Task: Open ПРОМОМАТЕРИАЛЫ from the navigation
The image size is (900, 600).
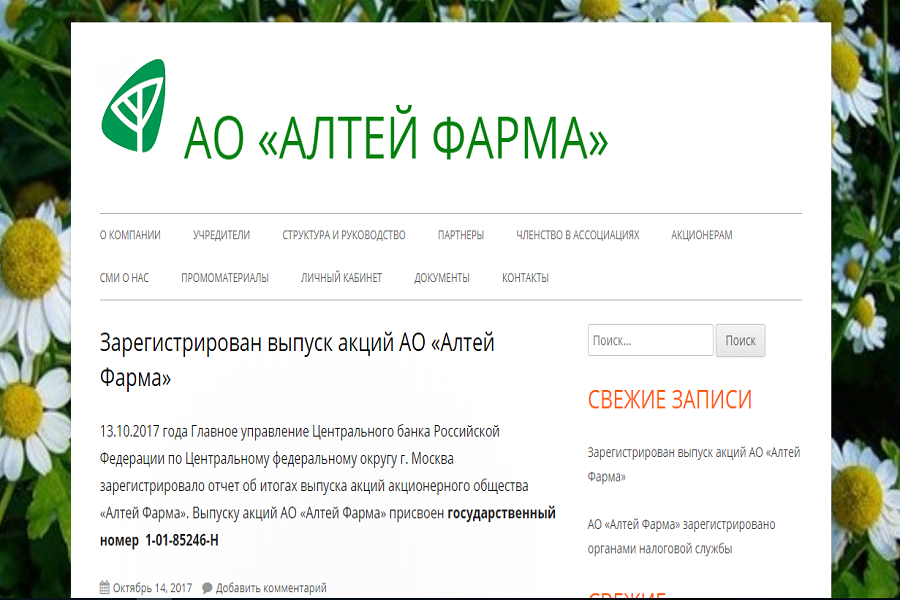Action: 224,278
